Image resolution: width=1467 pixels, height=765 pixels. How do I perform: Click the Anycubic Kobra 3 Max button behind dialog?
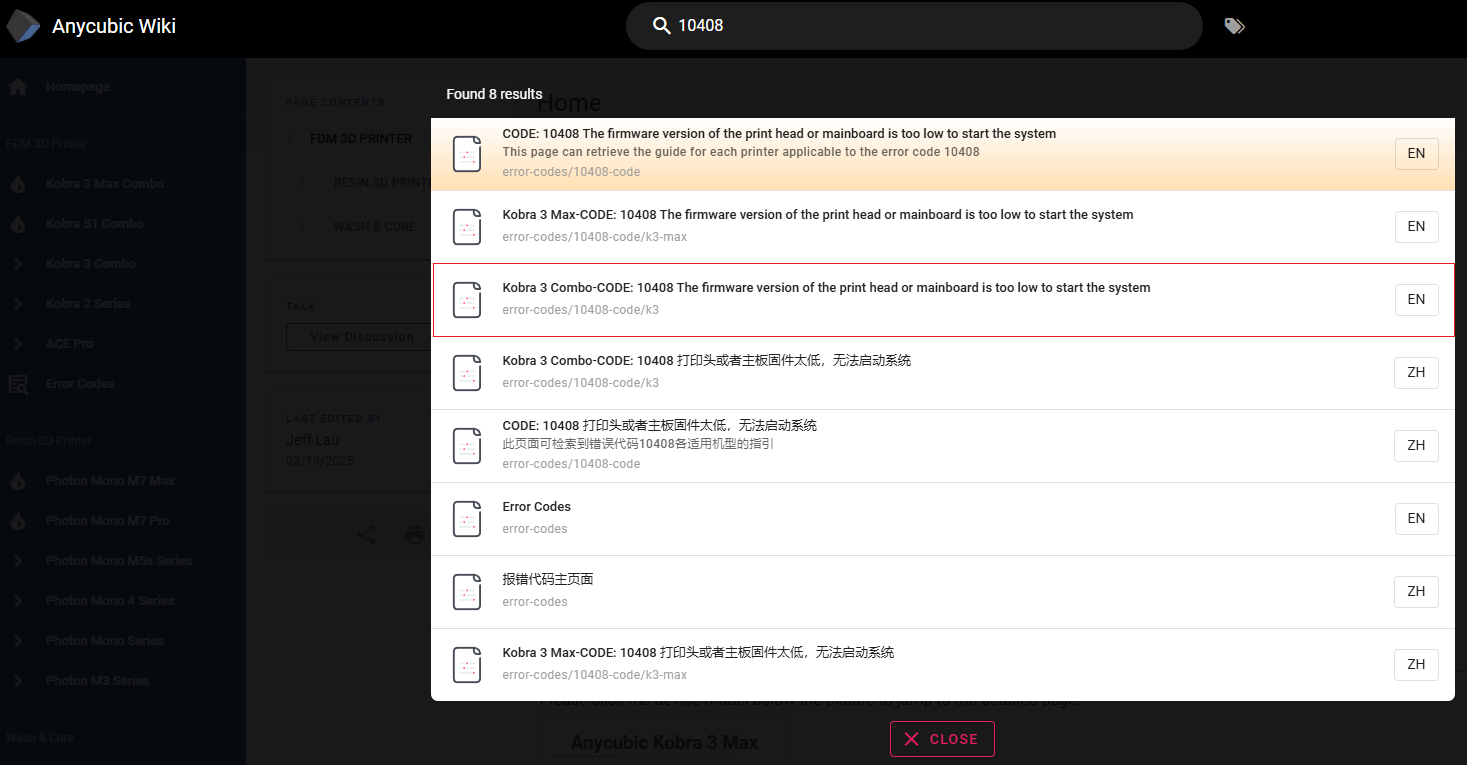(x=664, y=742)
